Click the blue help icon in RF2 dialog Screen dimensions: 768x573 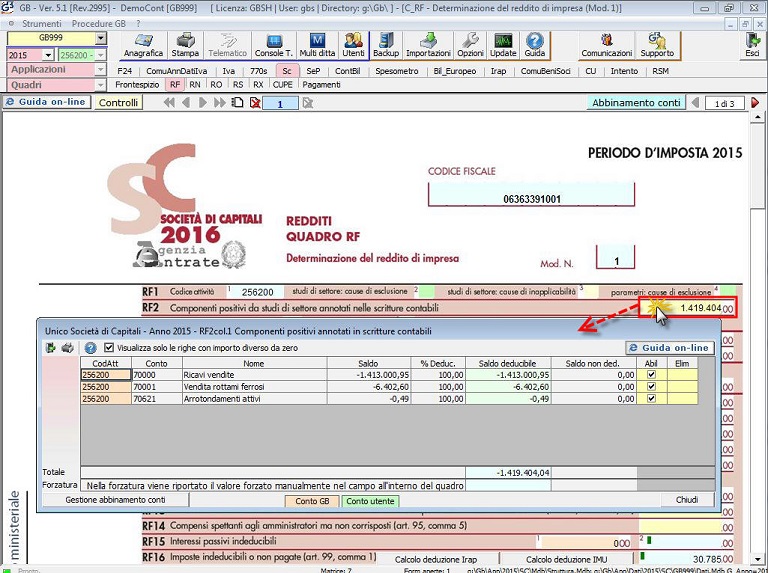[x=90, y=348]
